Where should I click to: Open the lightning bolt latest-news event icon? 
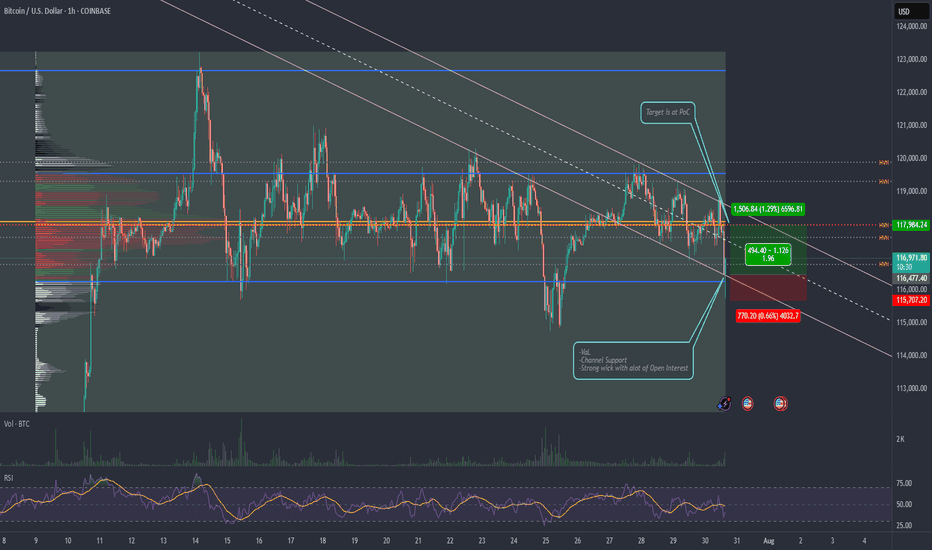coord(724,404)
